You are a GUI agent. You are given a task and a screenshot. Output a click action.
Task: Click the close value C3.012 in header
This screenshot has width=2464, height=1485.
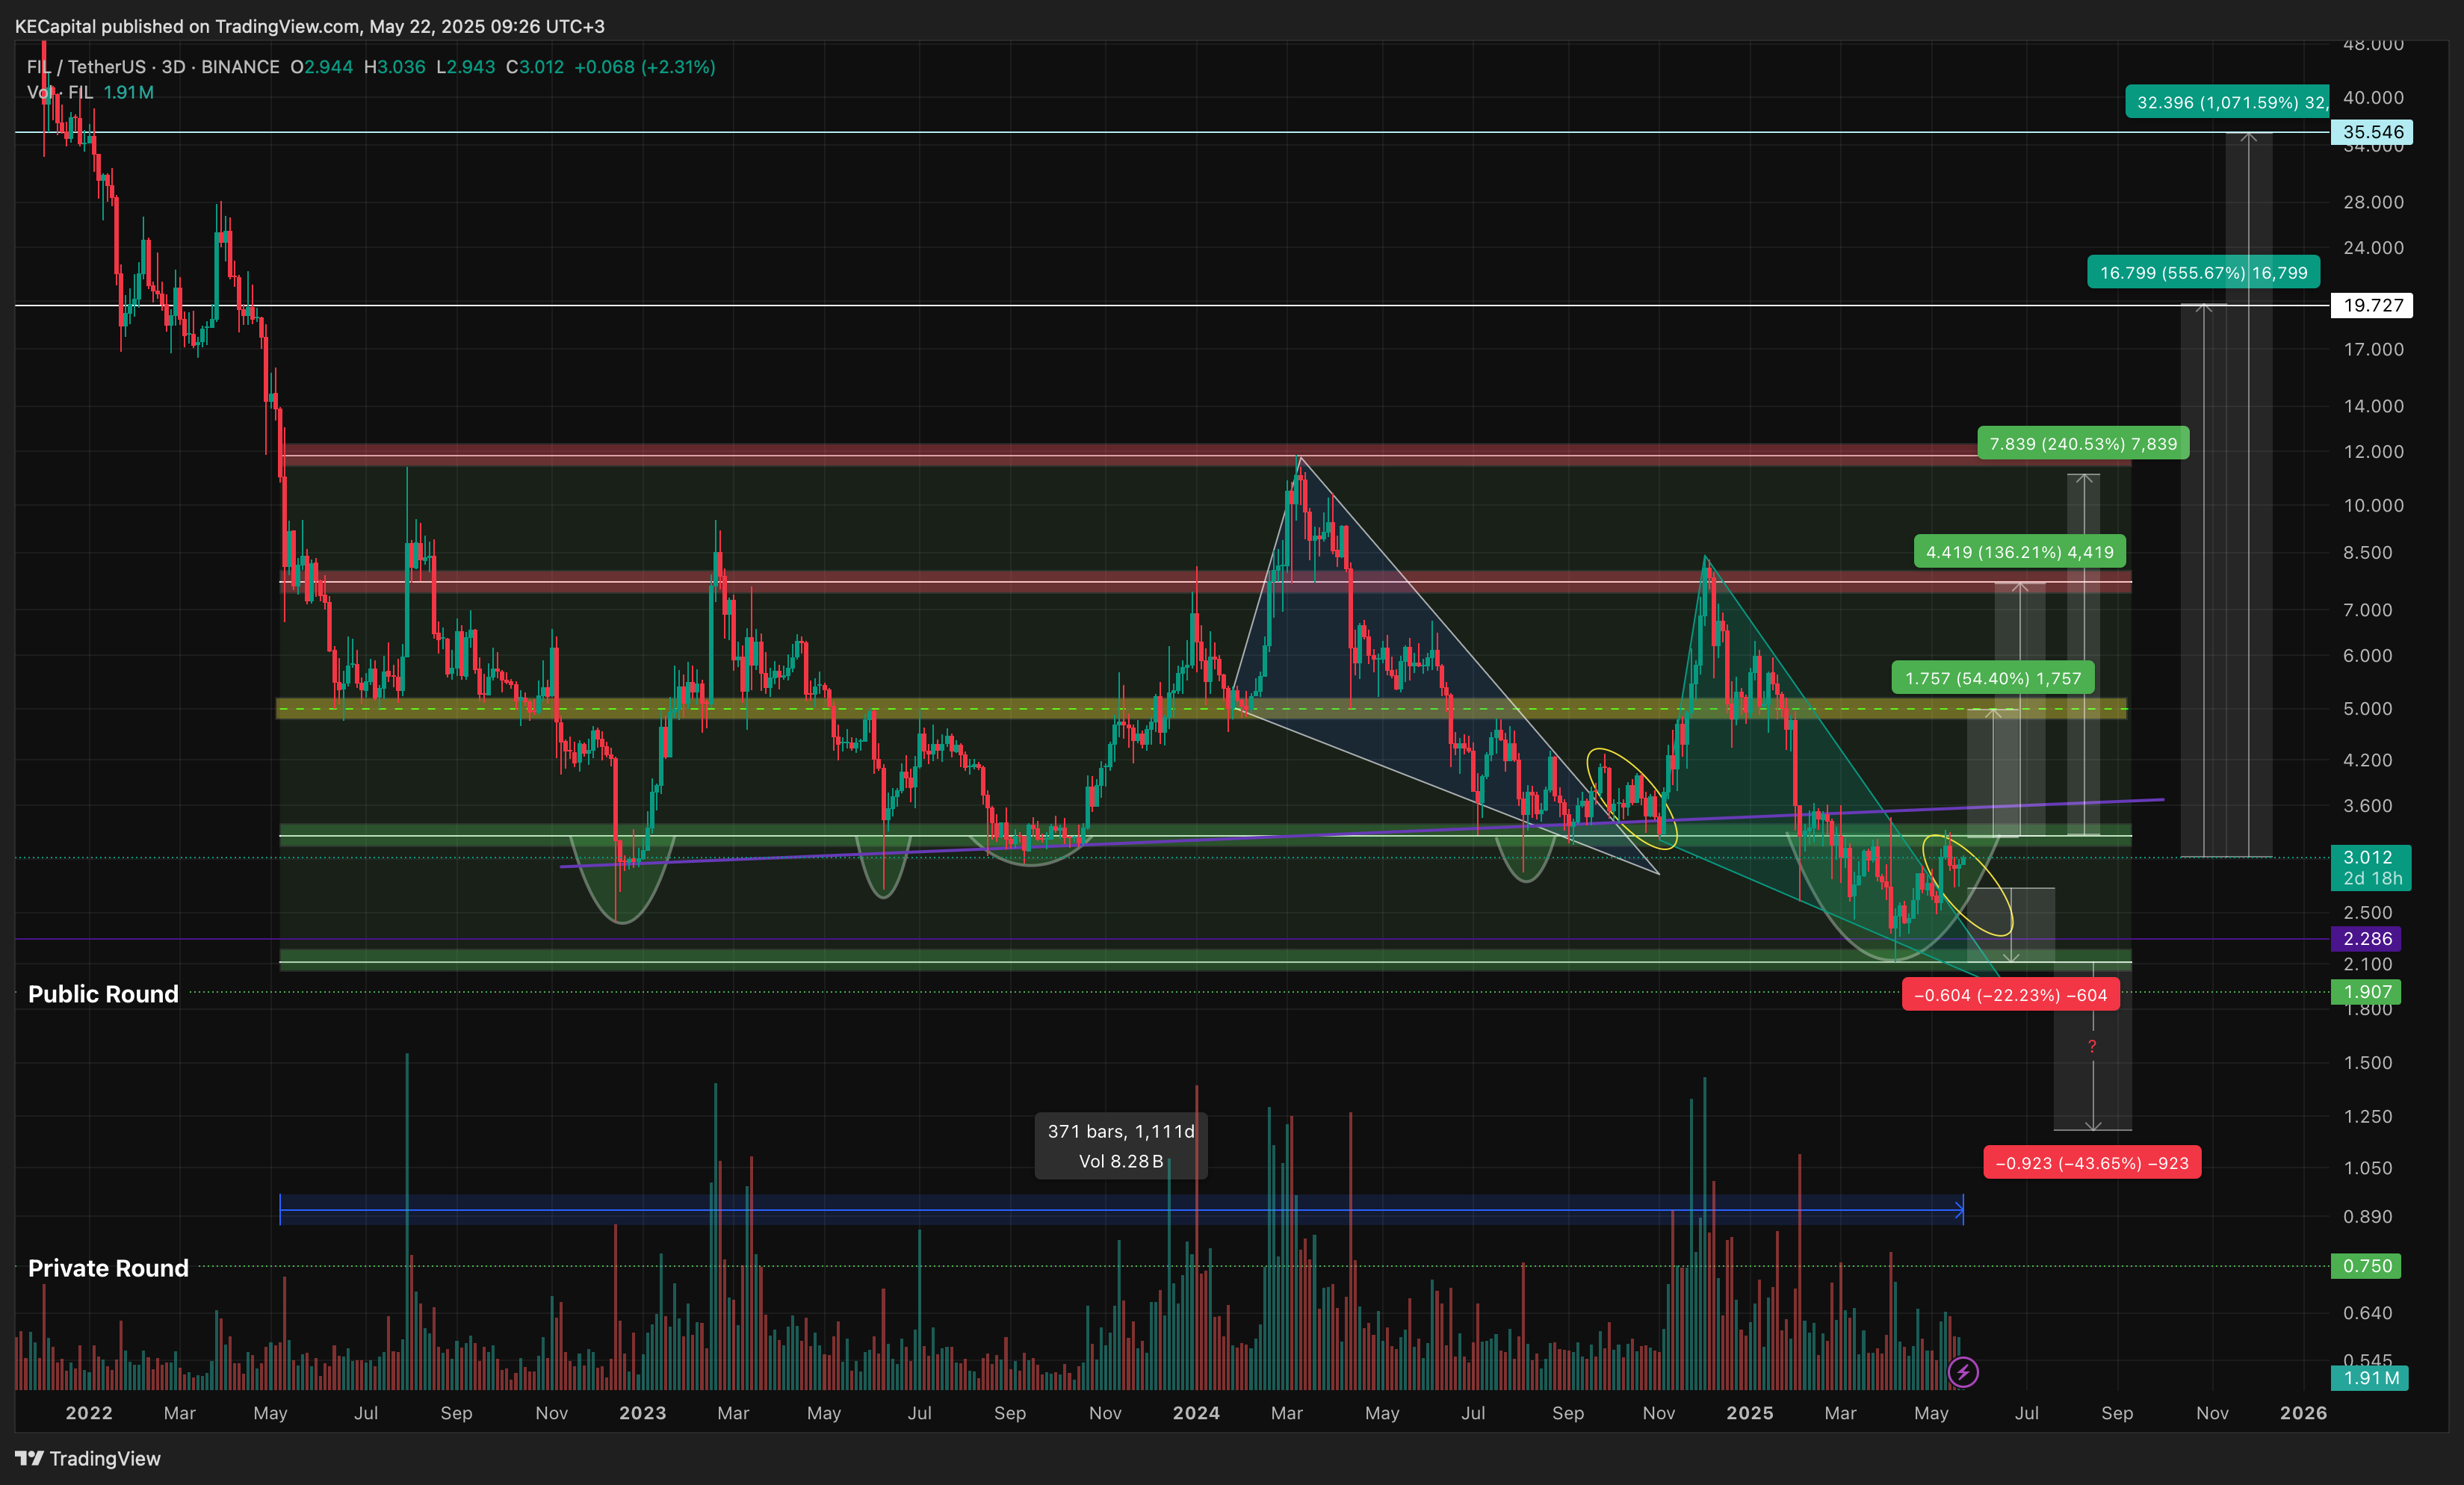point(535,67)
